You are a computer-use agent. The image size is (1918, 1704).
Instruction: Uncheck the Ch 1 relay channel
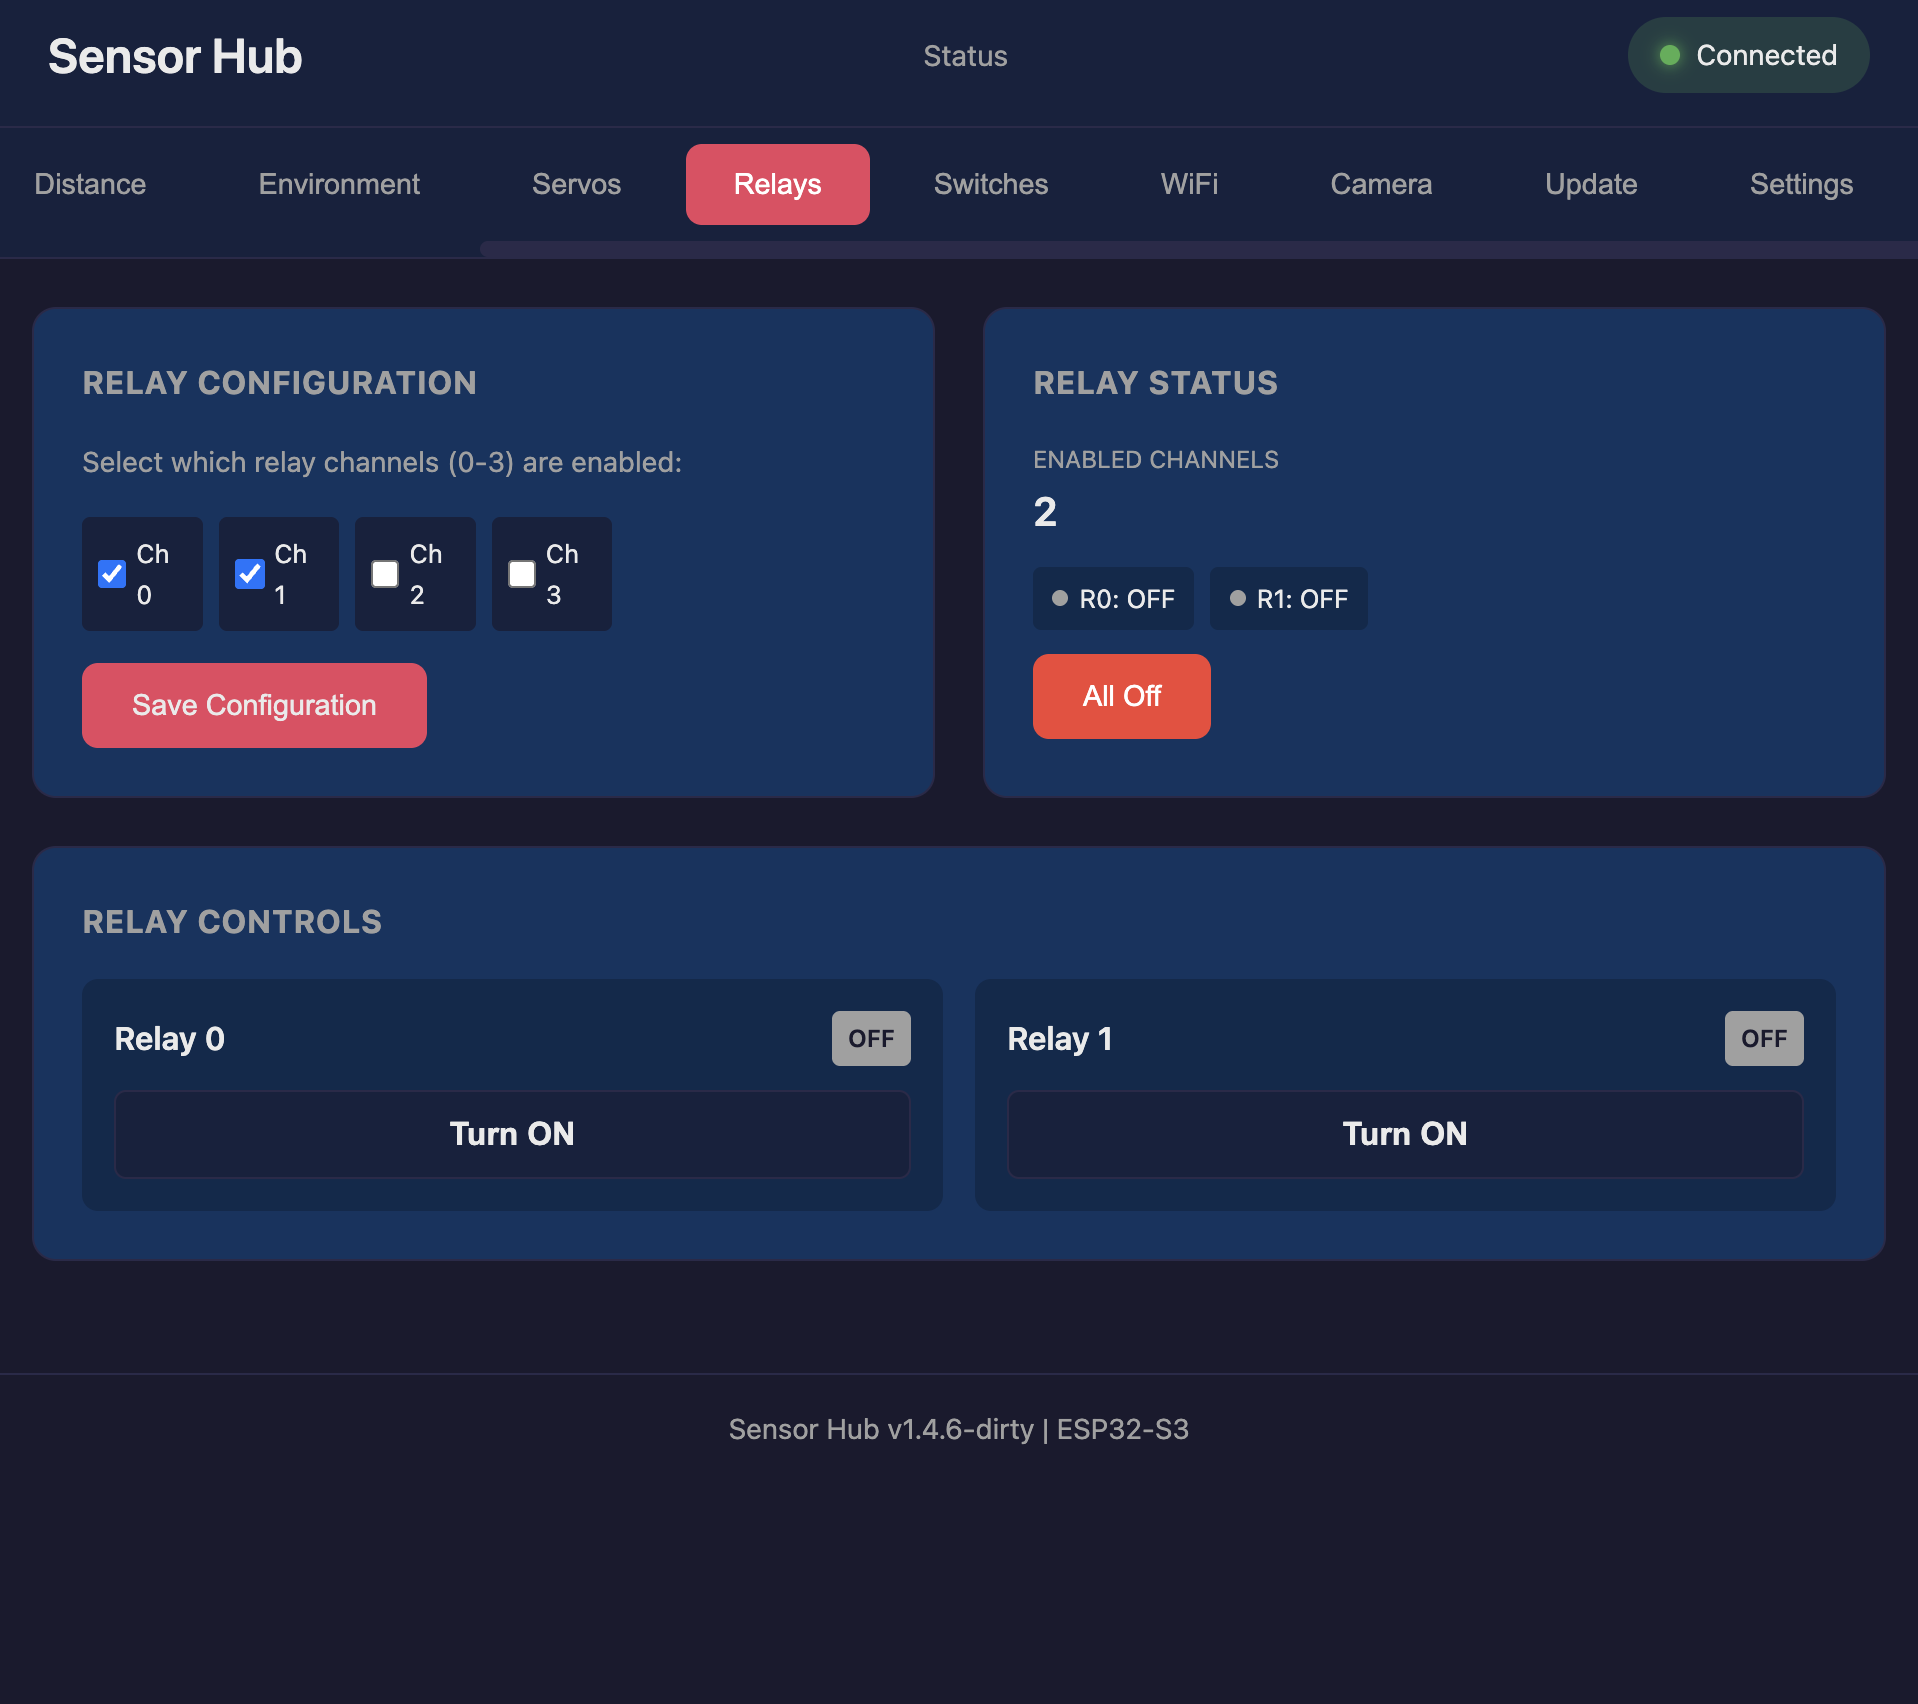tap(248, 574)
